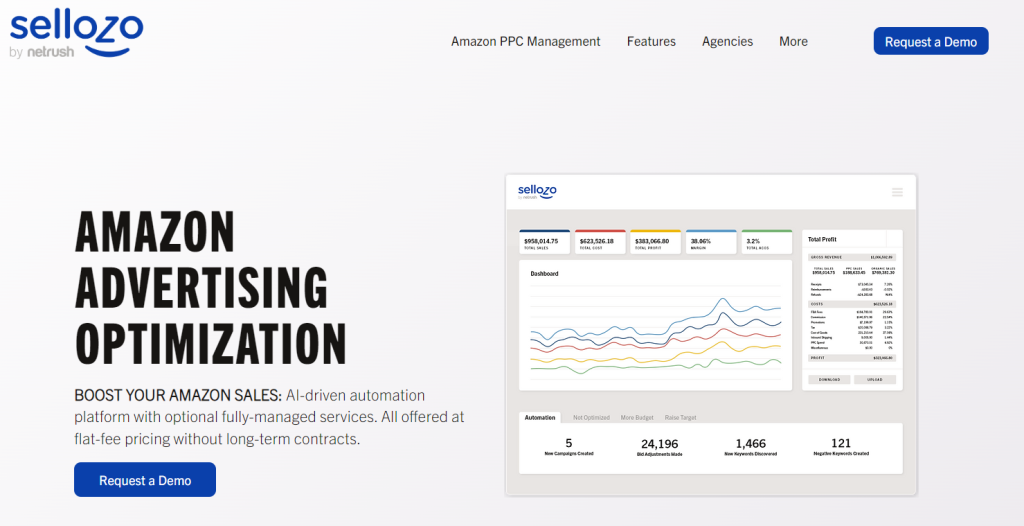Click the Costs row in Total Profit panel
This screenshot has height=526, width=1024.
coord(852,304)
